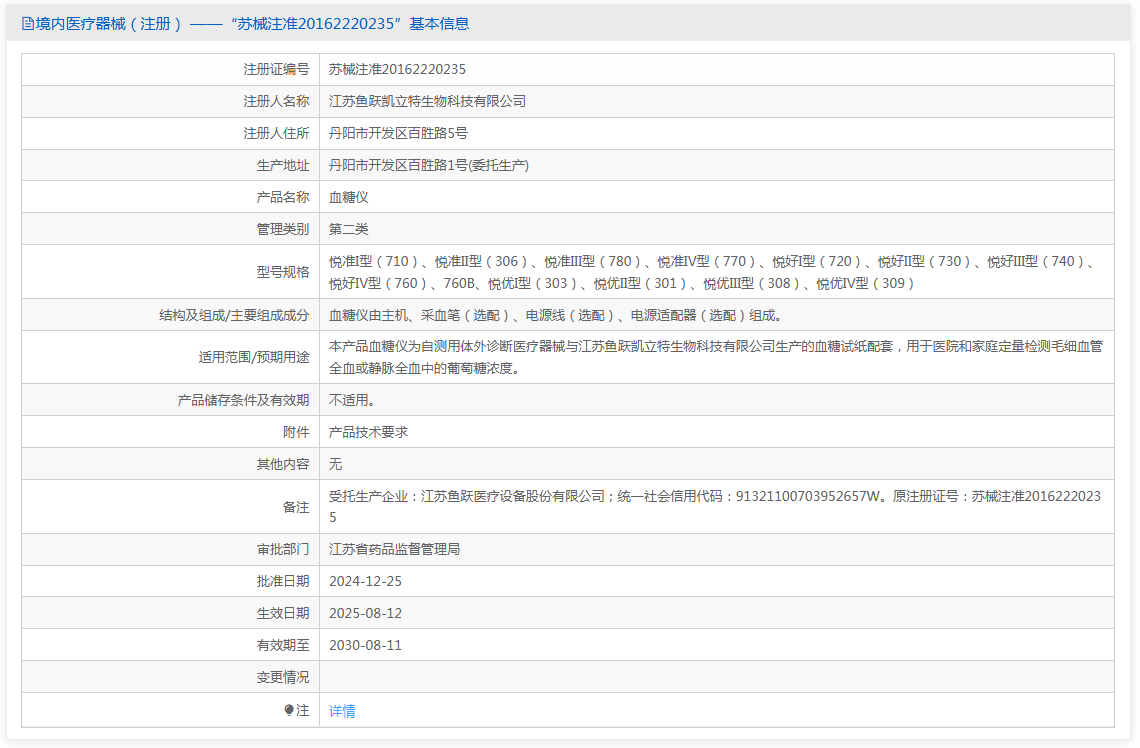Click the 有效期至 label cell
1140x748 pixels.
coord(171,645)
